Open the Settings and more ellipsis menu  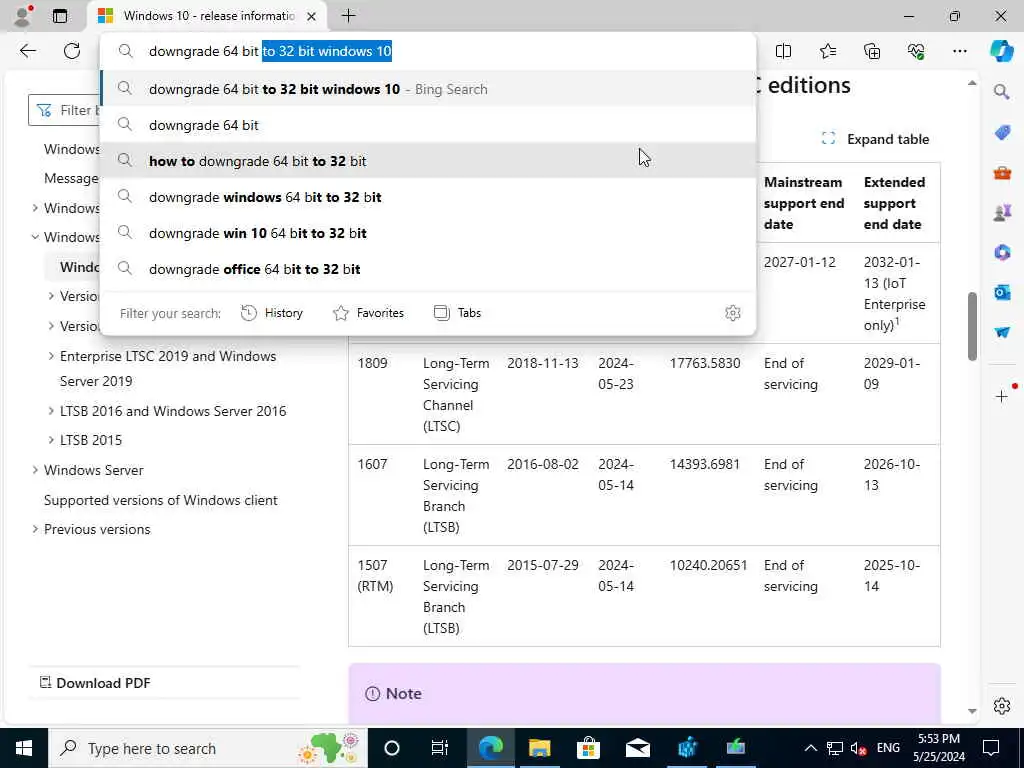coord(959,51)
